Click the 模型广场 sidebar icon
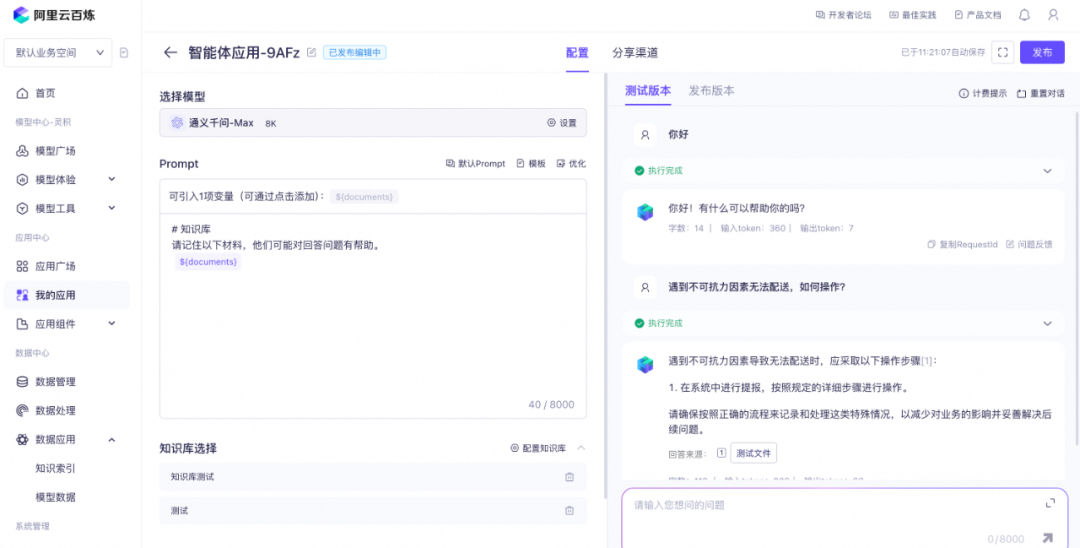 22,151
